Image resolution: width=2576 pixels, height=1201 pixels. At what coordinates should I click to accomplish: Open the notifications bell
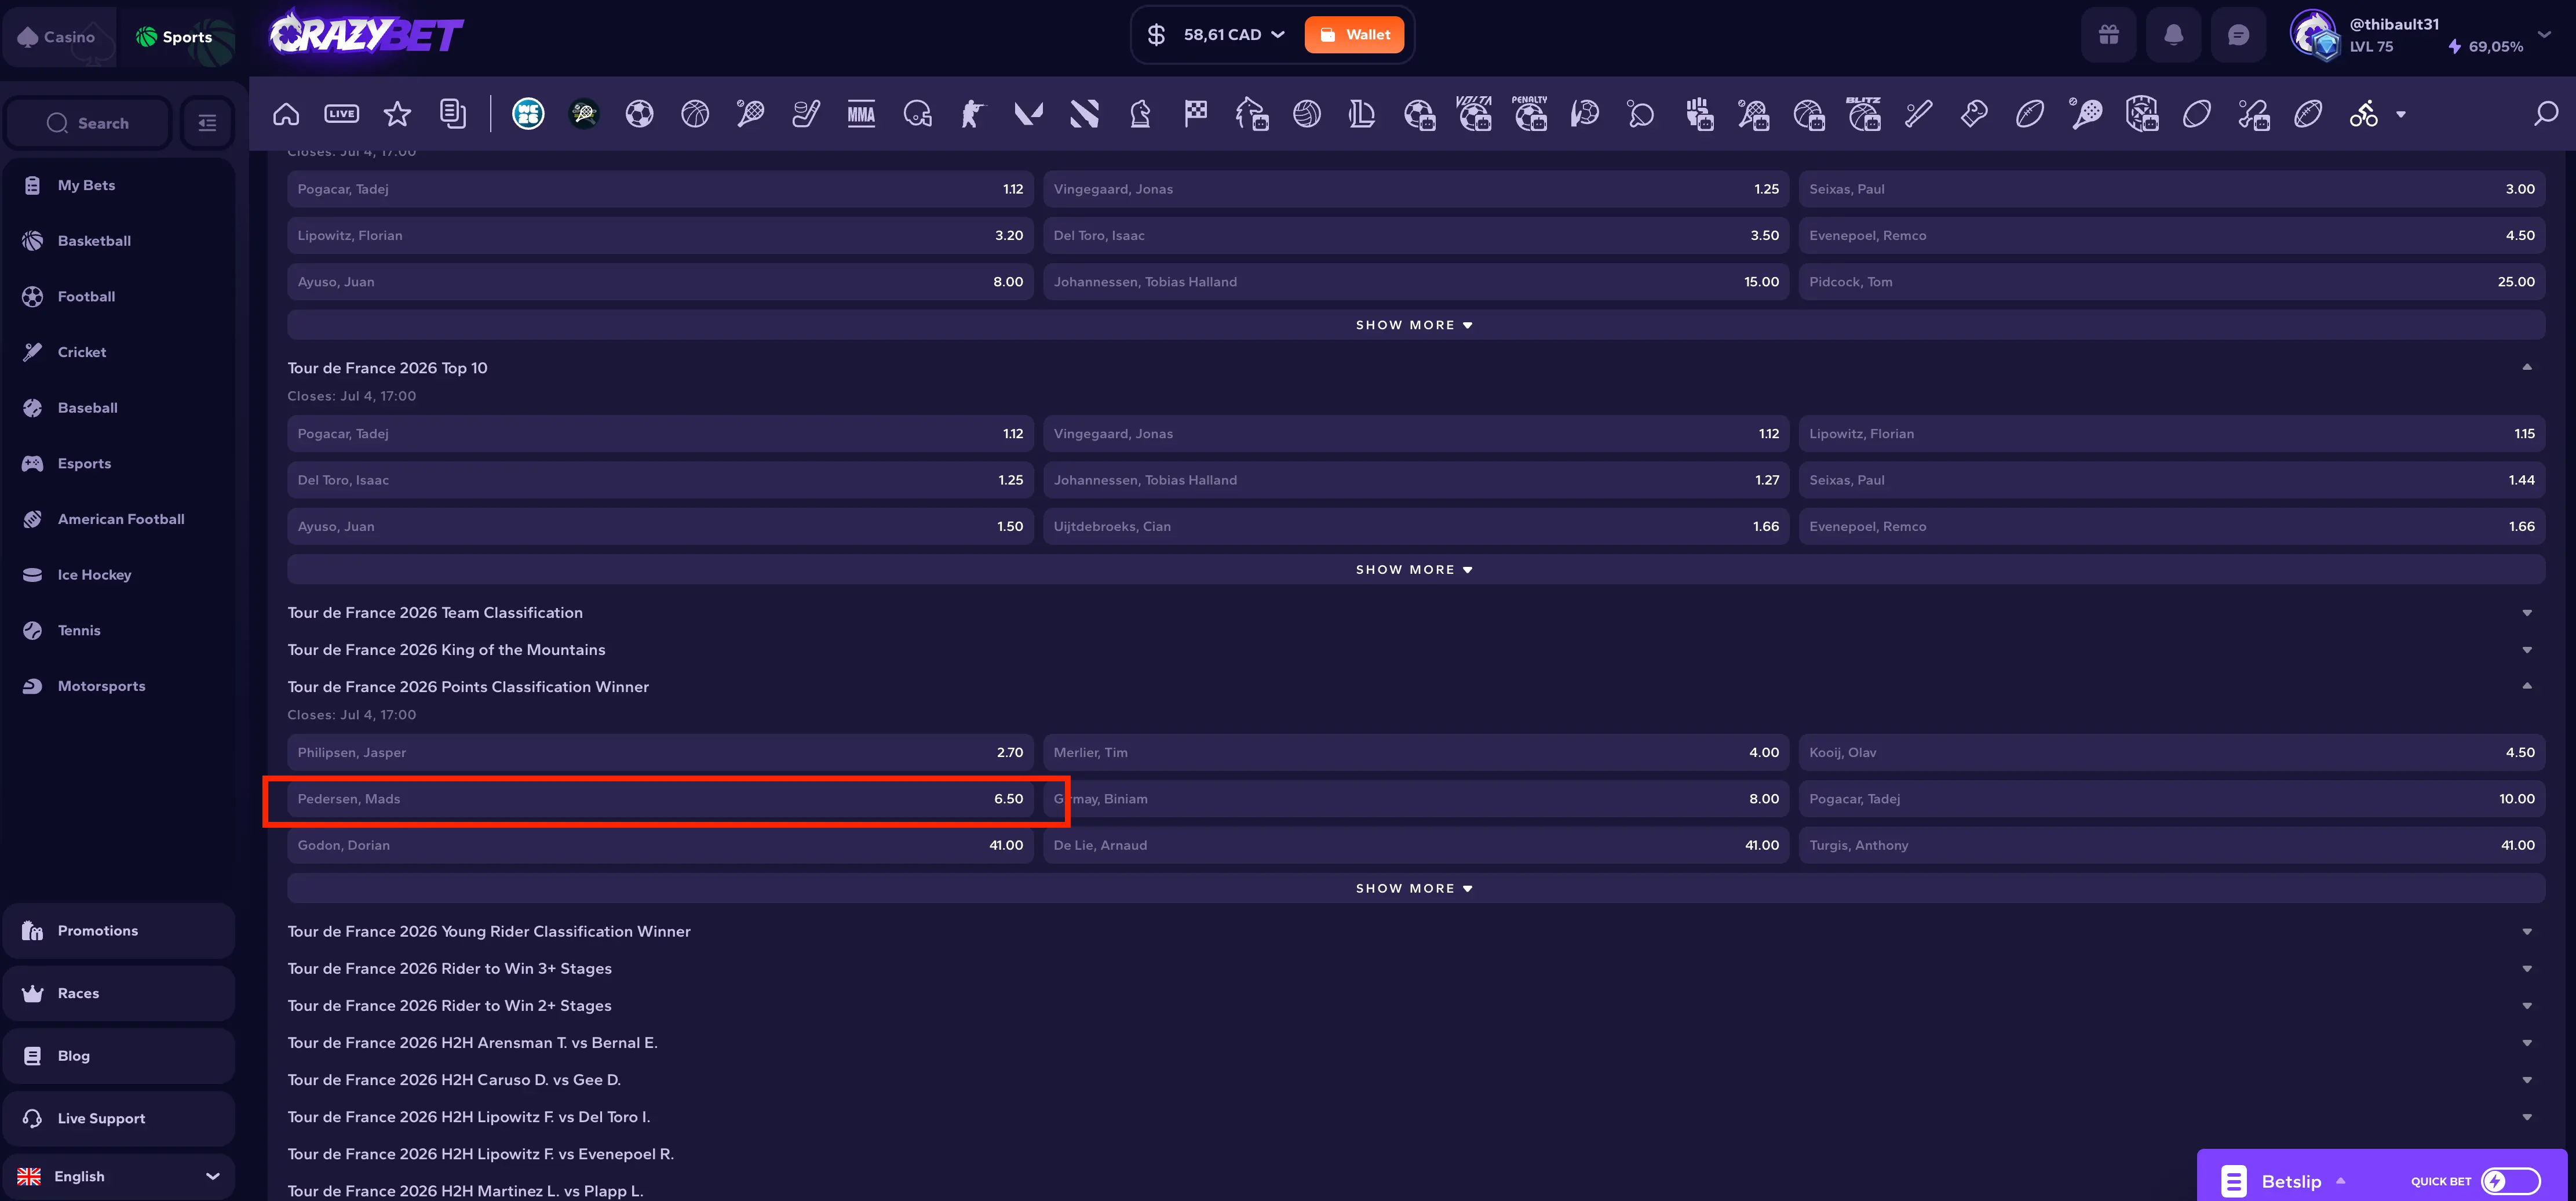2173,35
